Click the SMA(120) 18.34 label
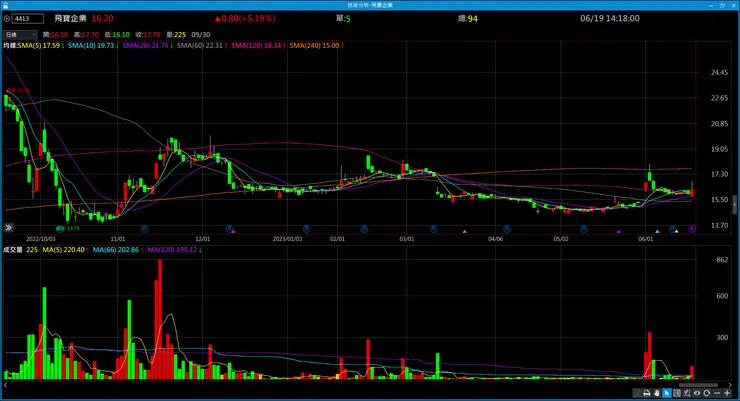This screenshot has height=401, width=740. pos(258,46)
